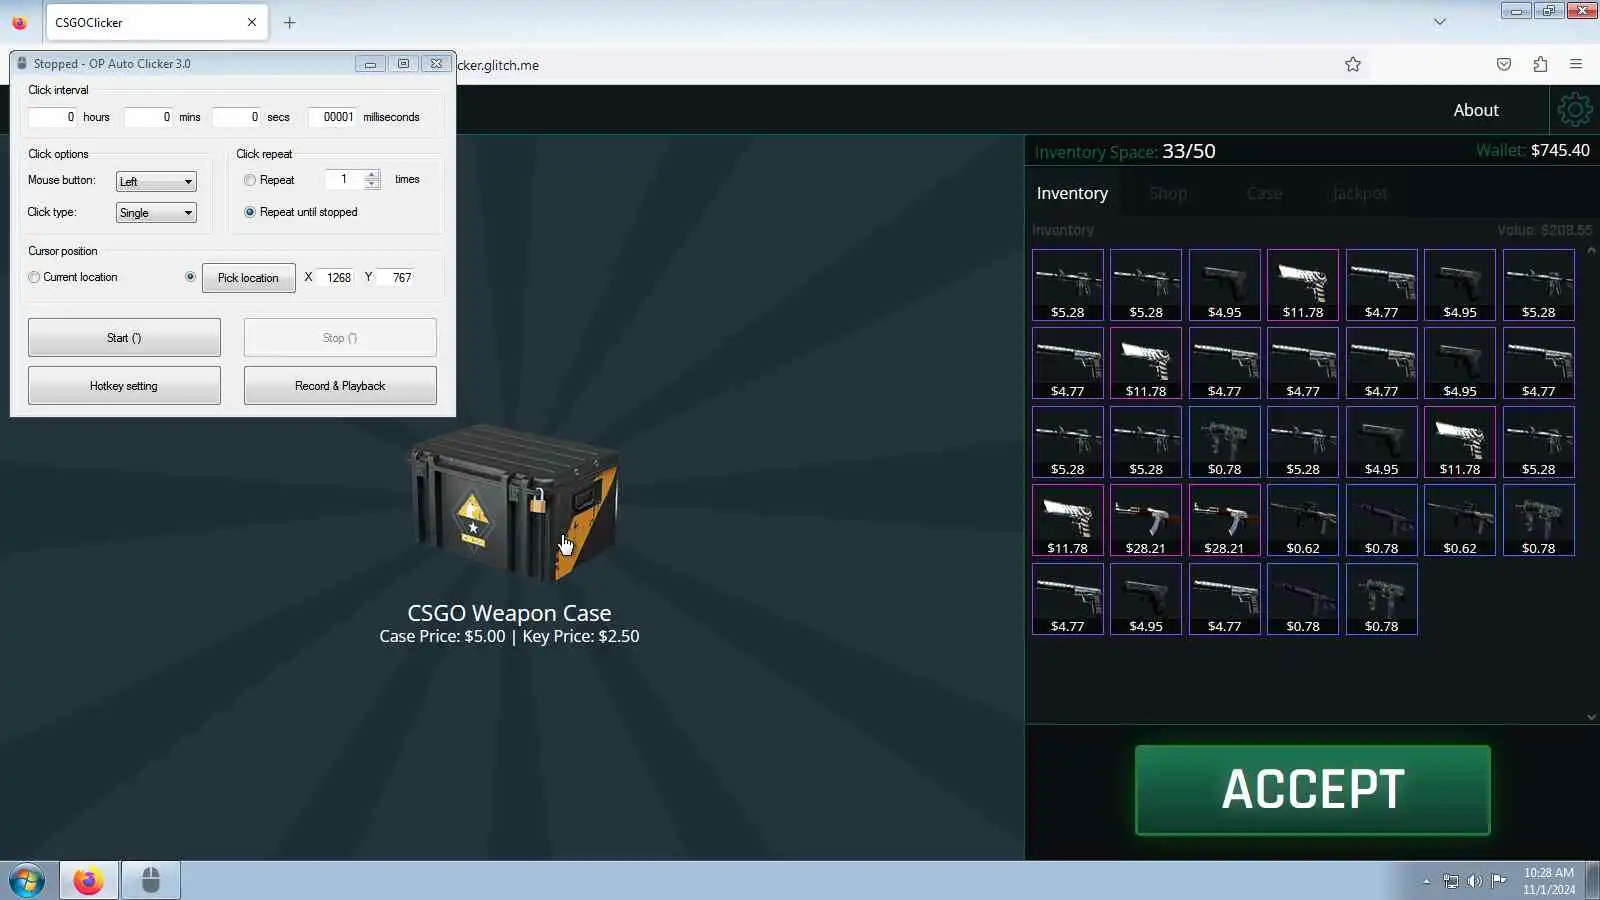Decrease the repeat times count
This screenshot has width=1600, height=900.
pyautogui.click(x=372, y=185)
